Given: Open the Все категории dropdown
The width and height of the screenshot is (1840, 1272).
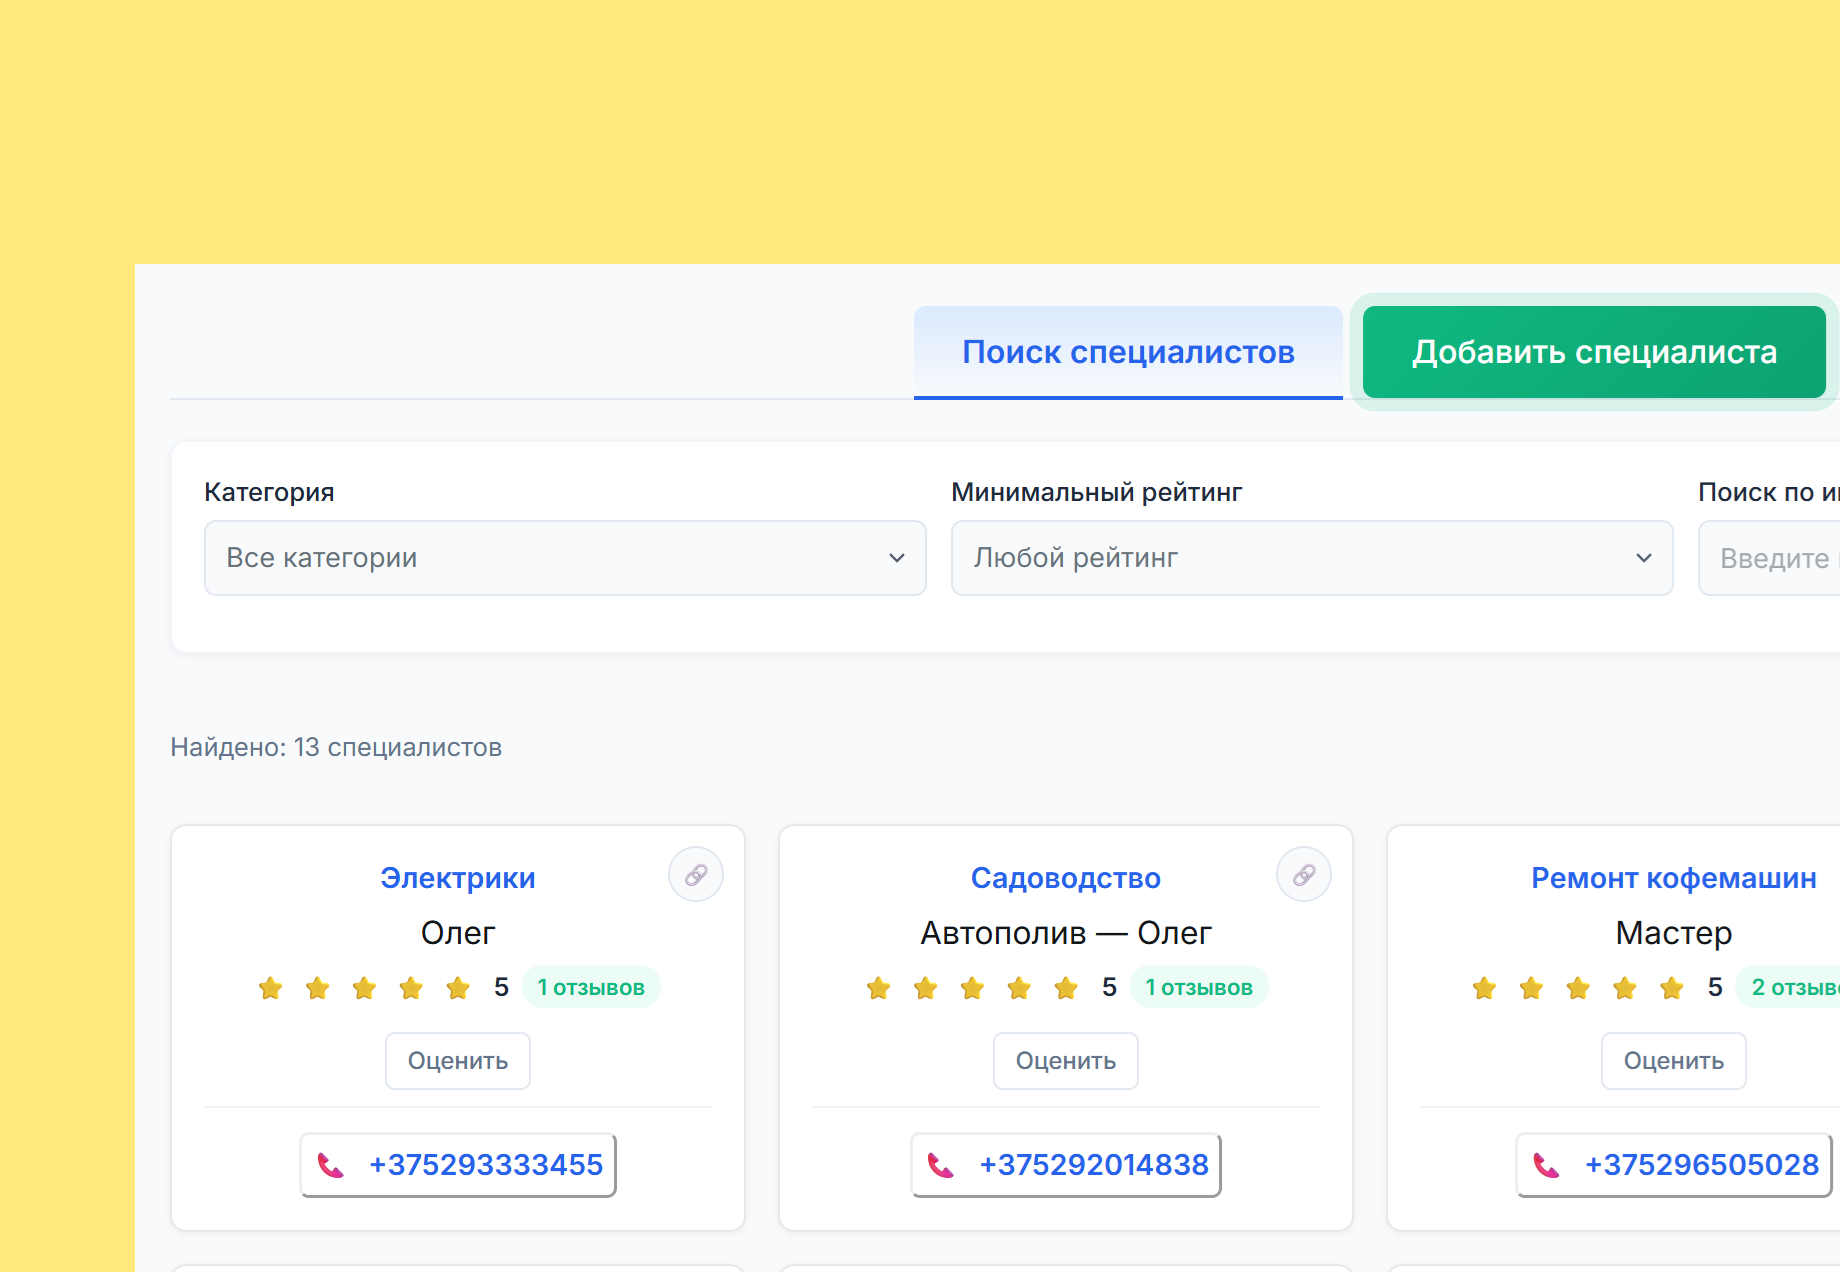Looking at the screenshot, I should tap(565, 558).
